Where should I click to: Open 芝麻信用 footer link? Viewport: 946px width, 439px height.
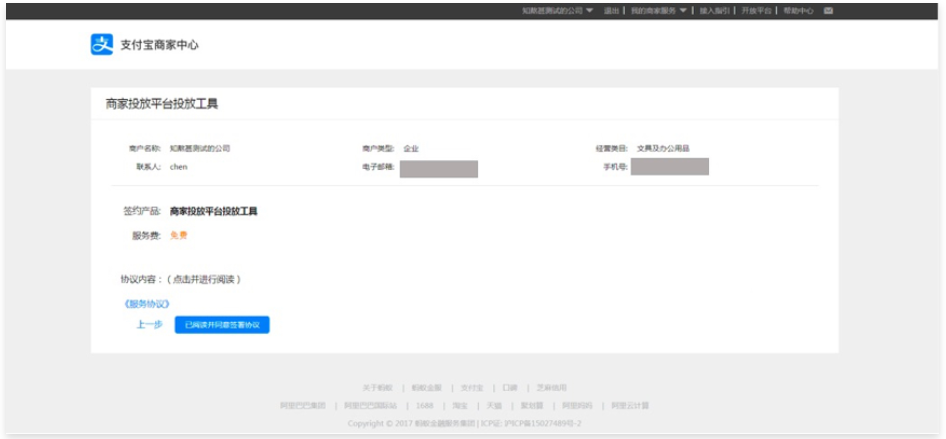551,388
